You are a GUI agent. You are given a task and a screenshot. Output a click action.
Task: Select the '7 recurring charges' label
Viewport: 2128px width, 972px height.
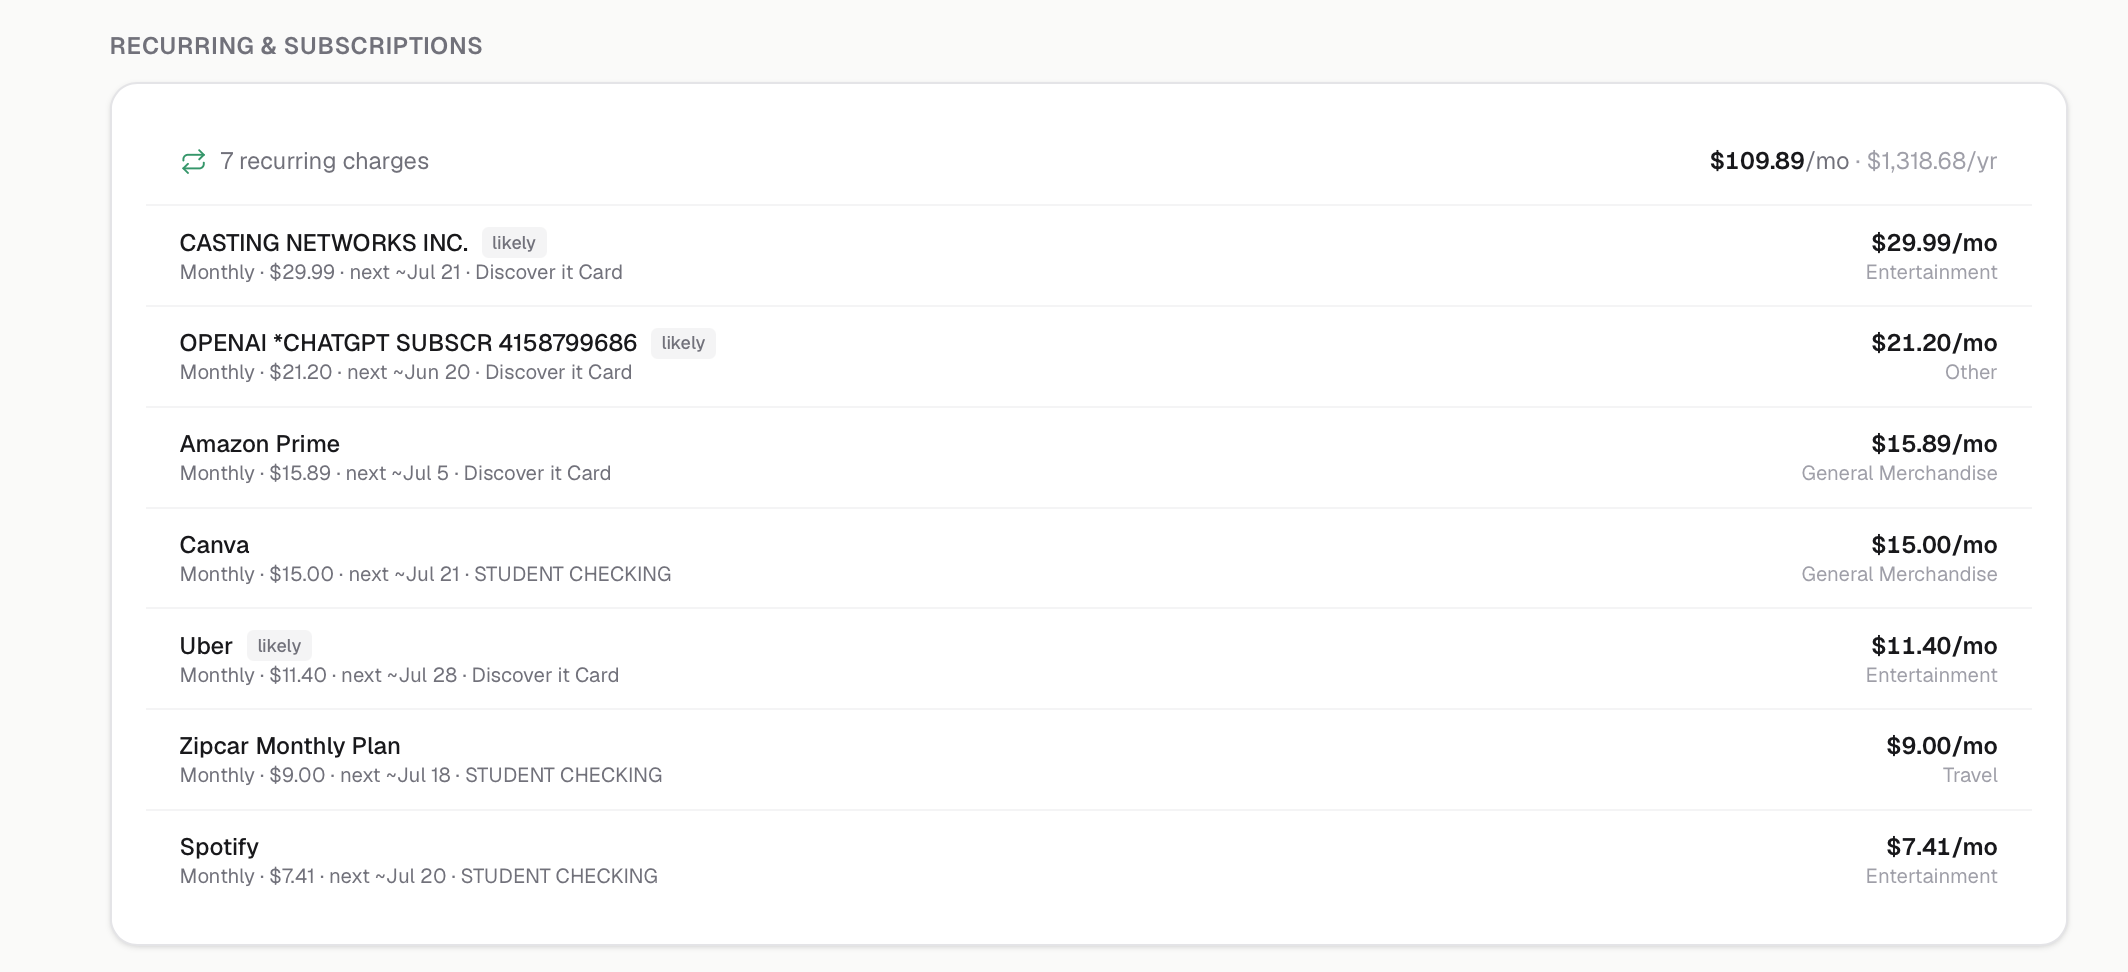click(x=324, y=161)
